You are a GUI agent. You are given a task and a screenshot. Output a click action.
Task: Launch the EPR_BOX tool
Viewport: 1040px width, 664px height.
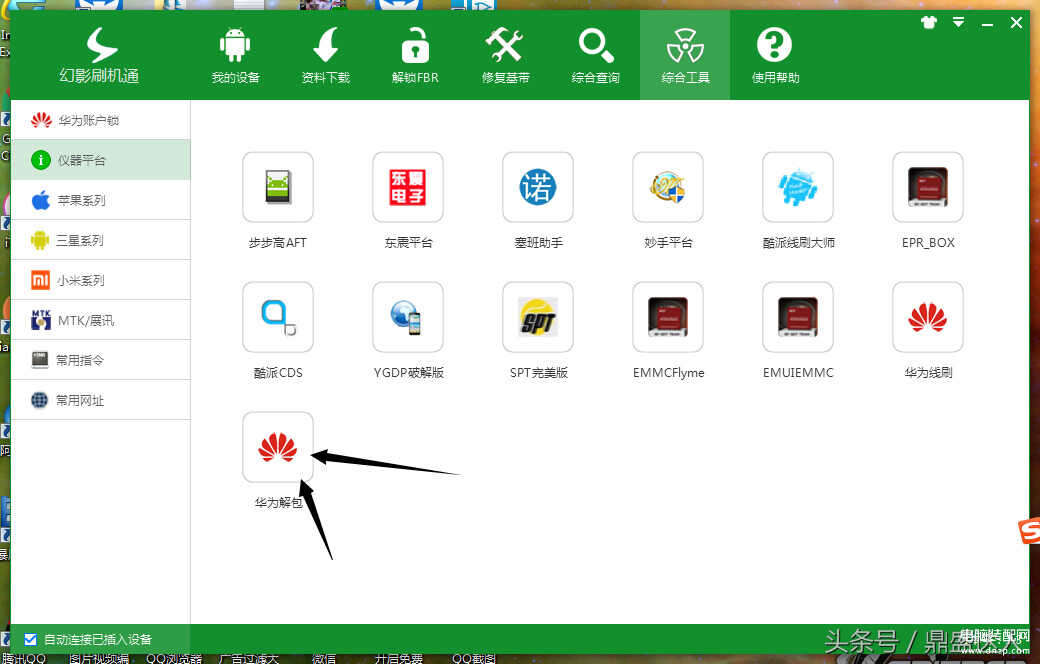click(927, 188)
